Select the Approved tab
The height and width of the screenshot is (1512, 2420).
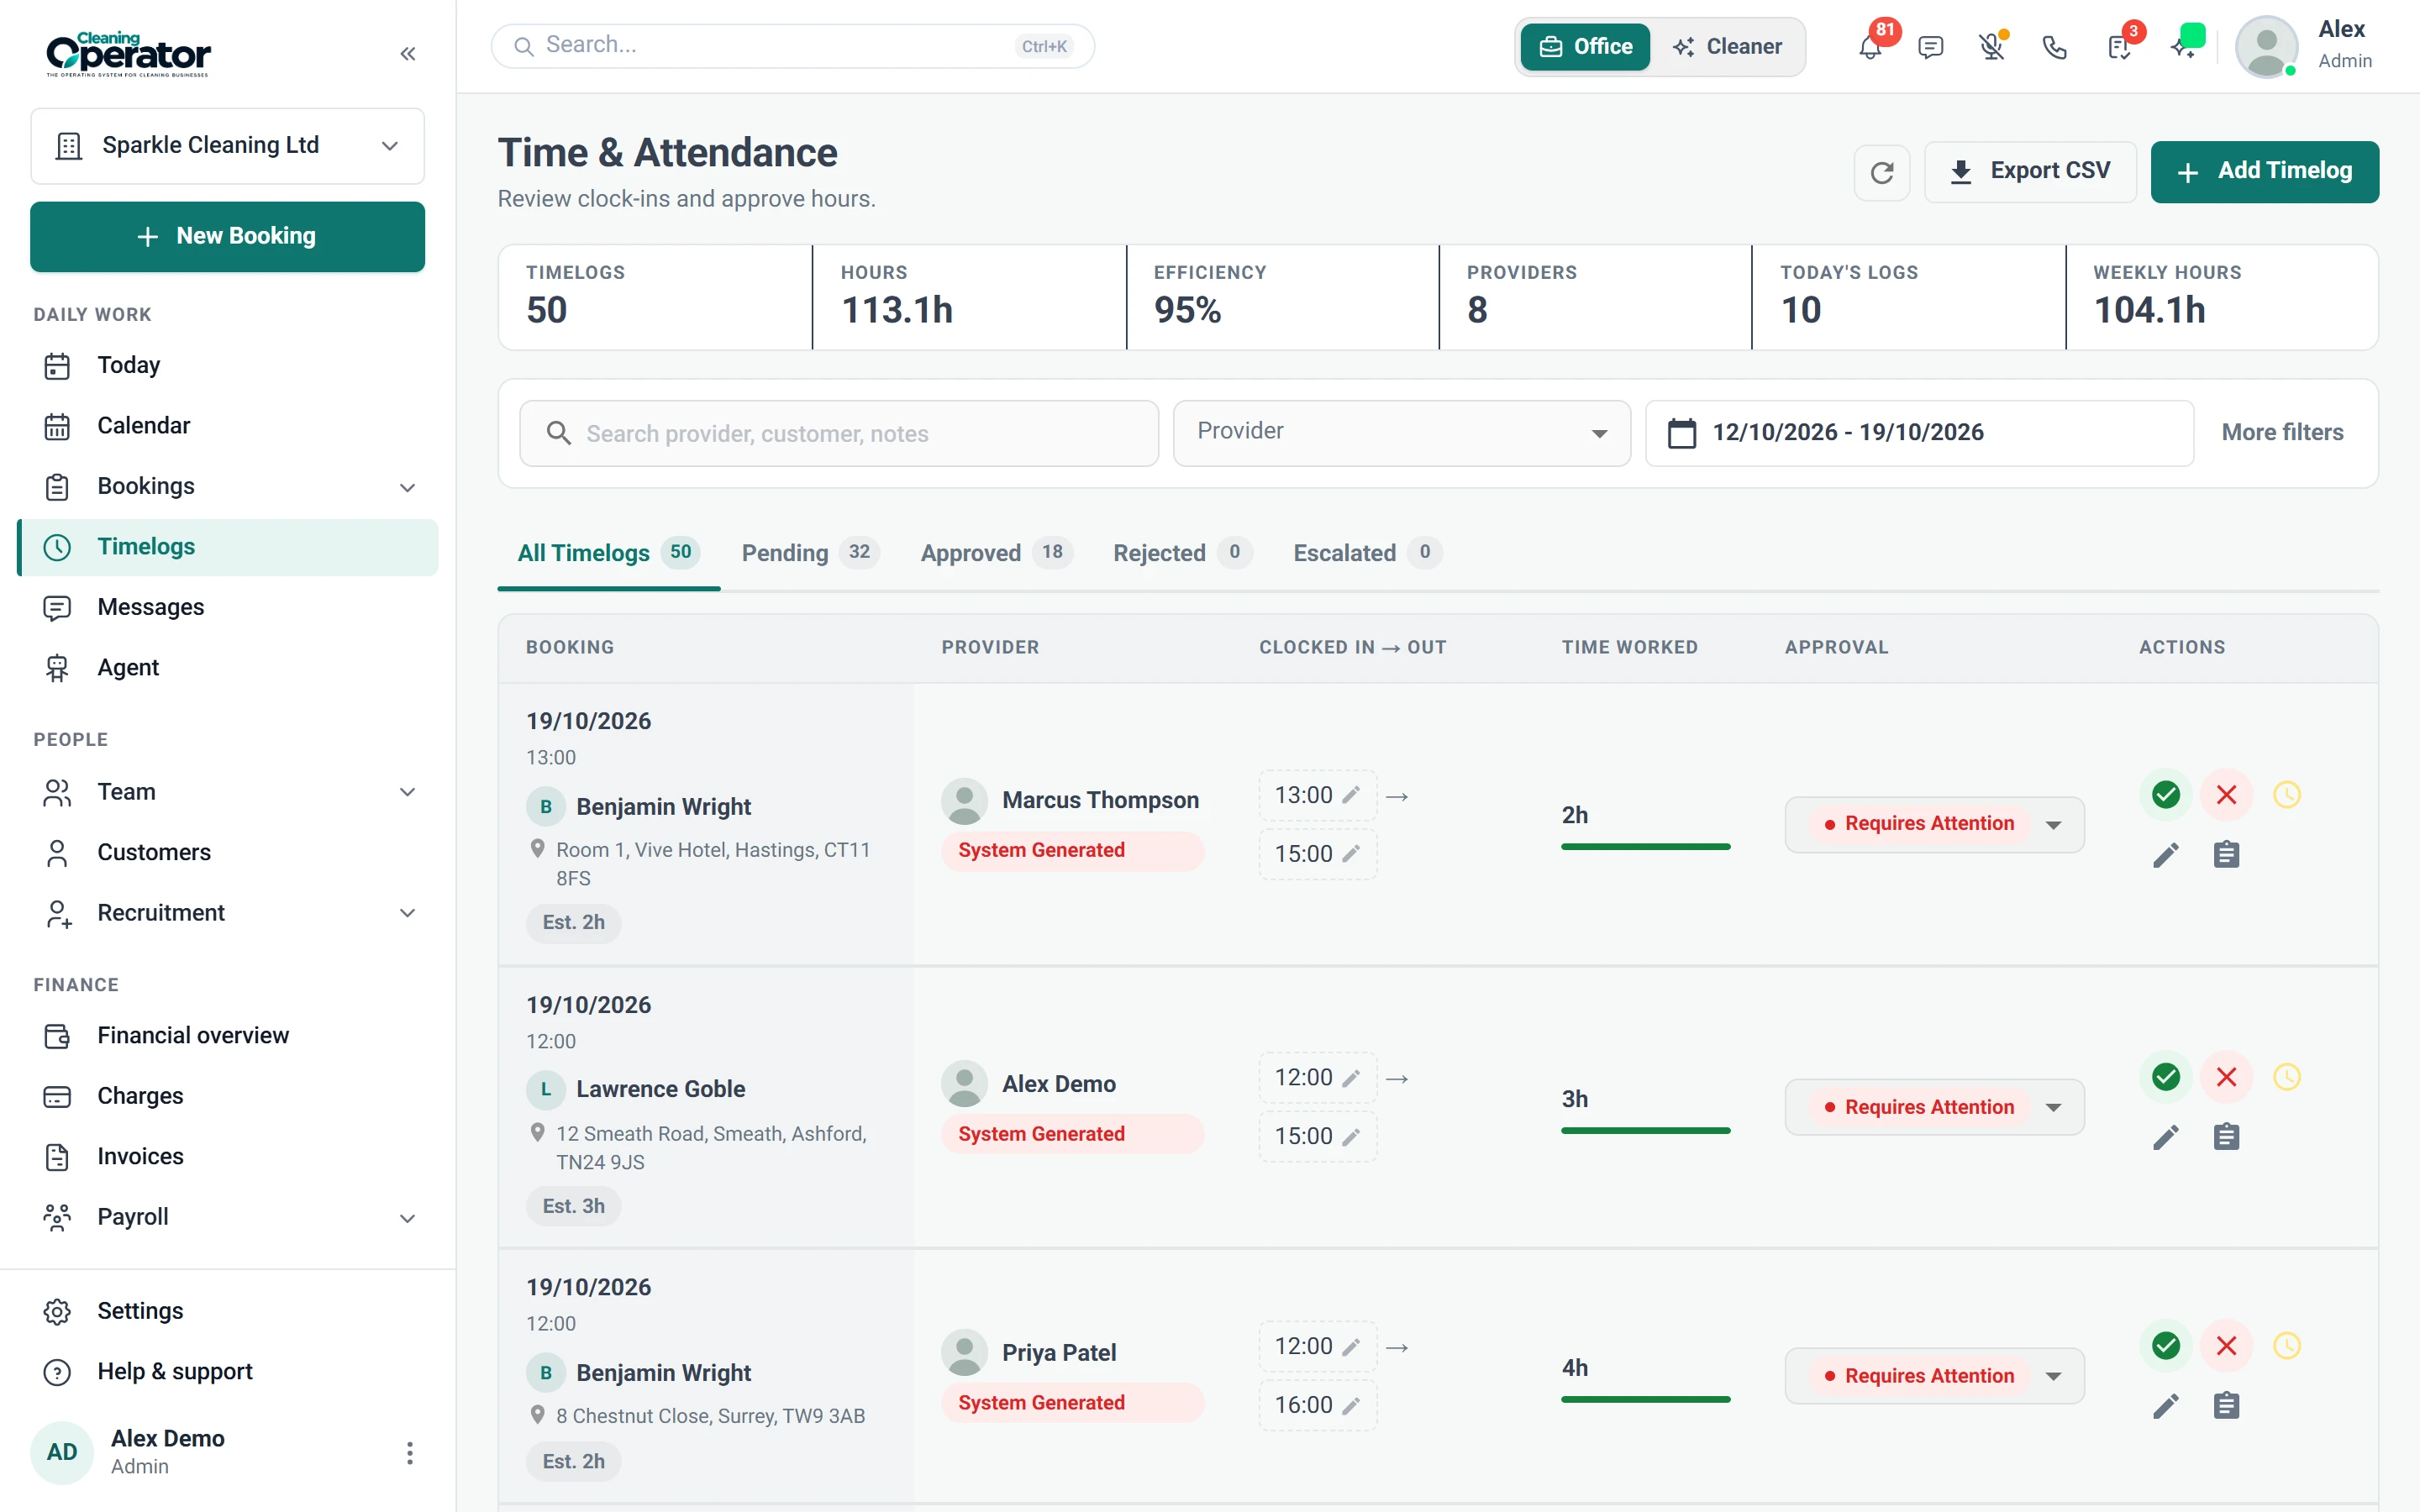click(x=996, y=553)
